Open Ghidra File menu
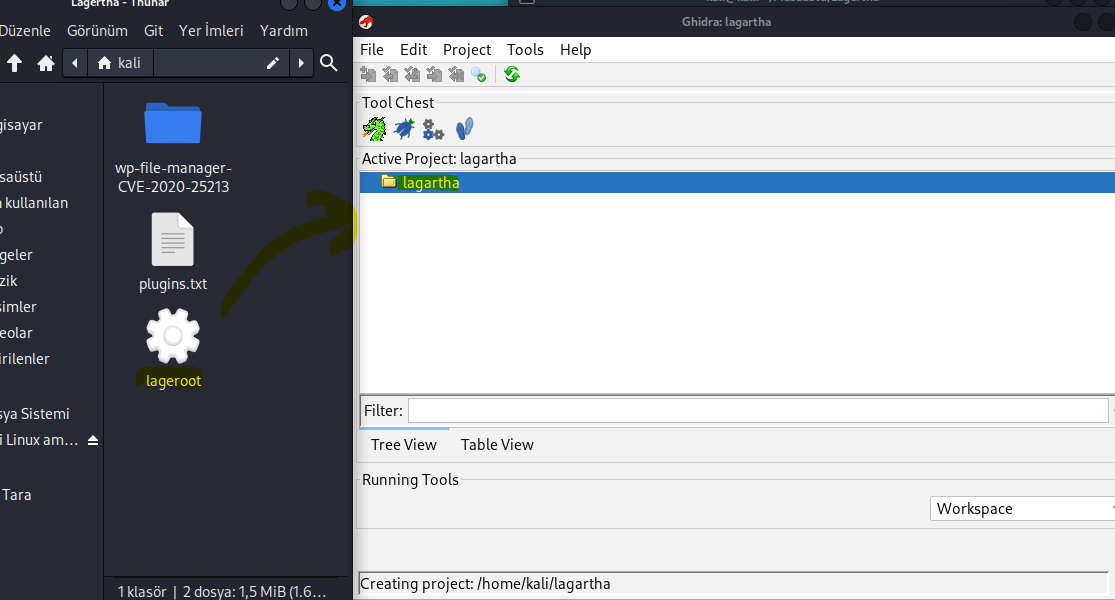 point(371,50)
